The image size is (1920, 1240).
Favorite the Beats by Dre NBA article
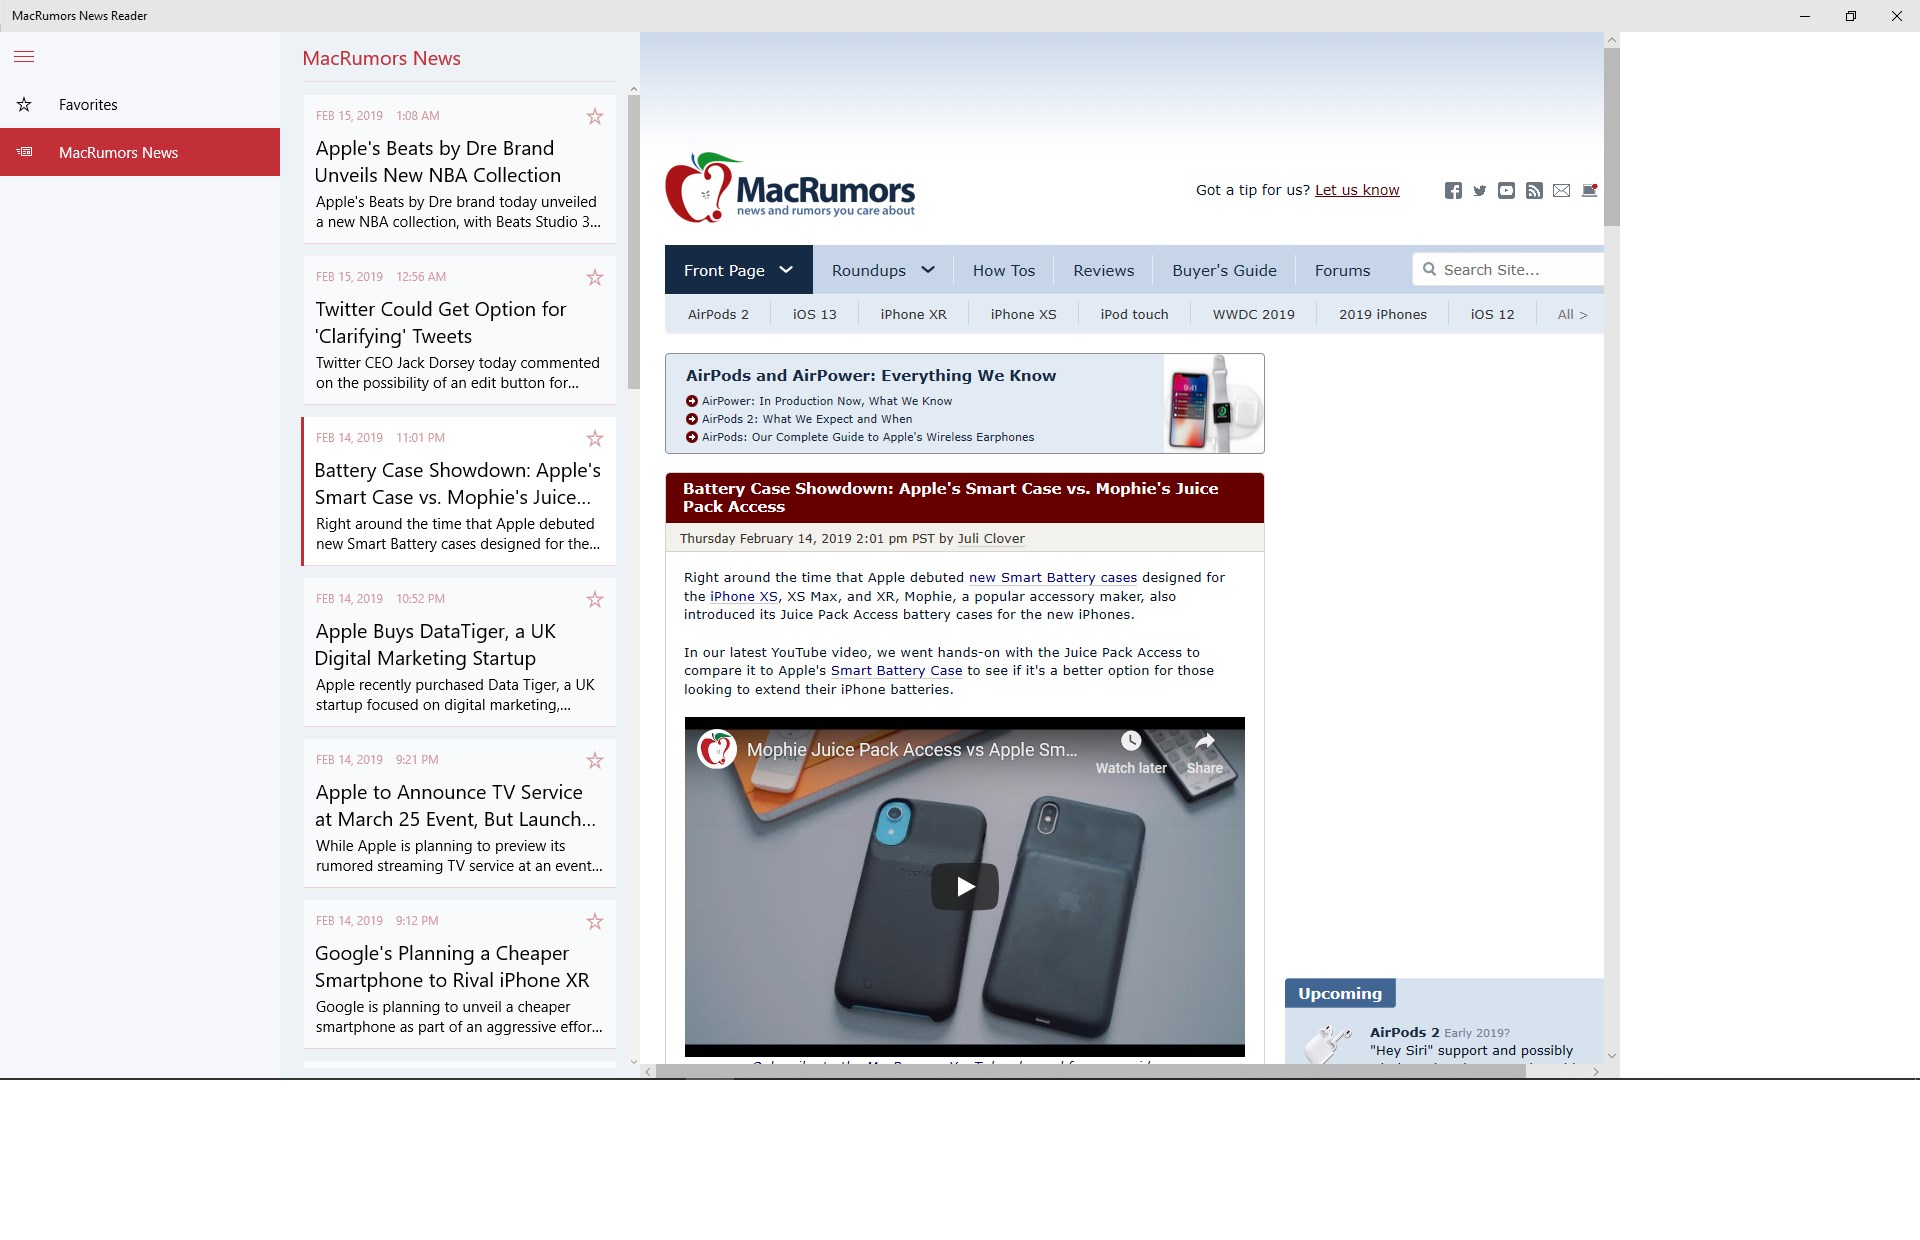pos(595,116)
